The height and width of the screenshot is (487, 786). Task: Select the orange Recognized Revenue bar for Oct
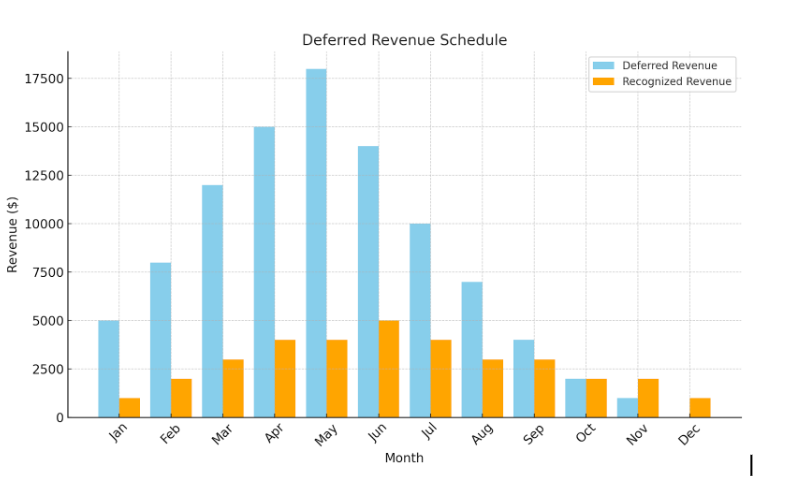click(x=597, y=398)
